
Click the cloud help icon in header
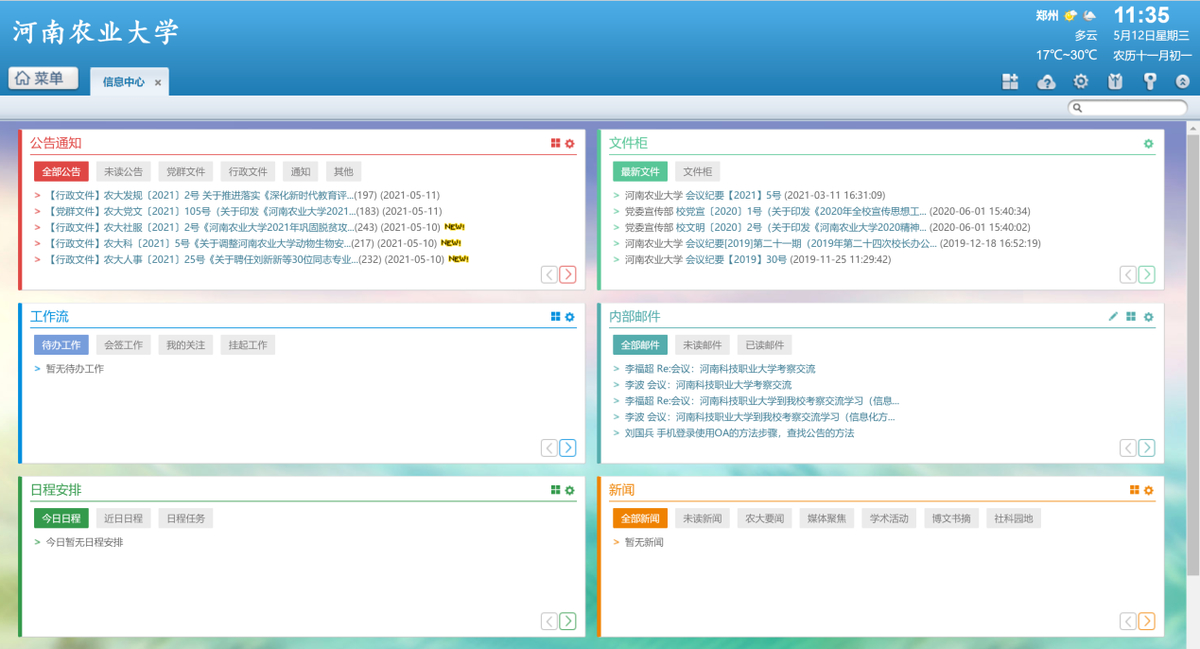(x=1046, y=82)
